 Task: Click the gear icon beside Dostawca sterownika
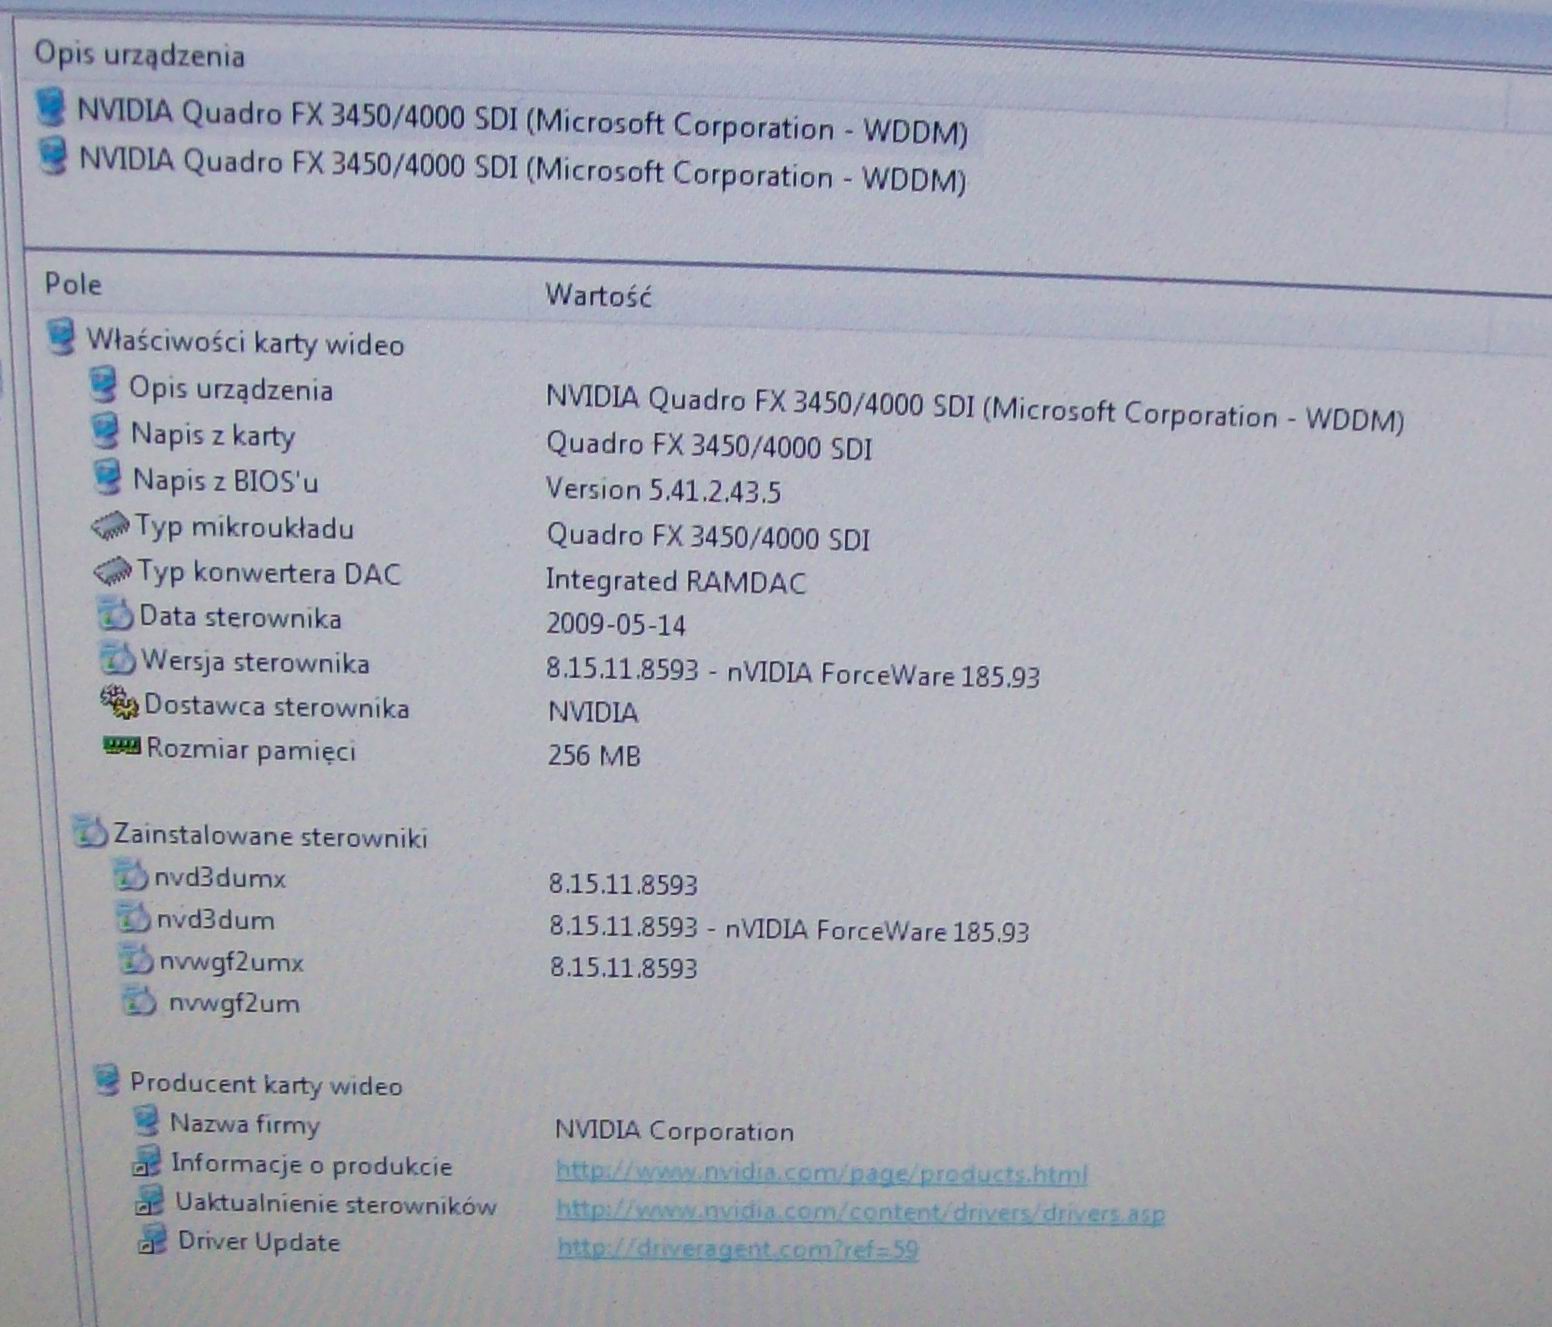119,704
